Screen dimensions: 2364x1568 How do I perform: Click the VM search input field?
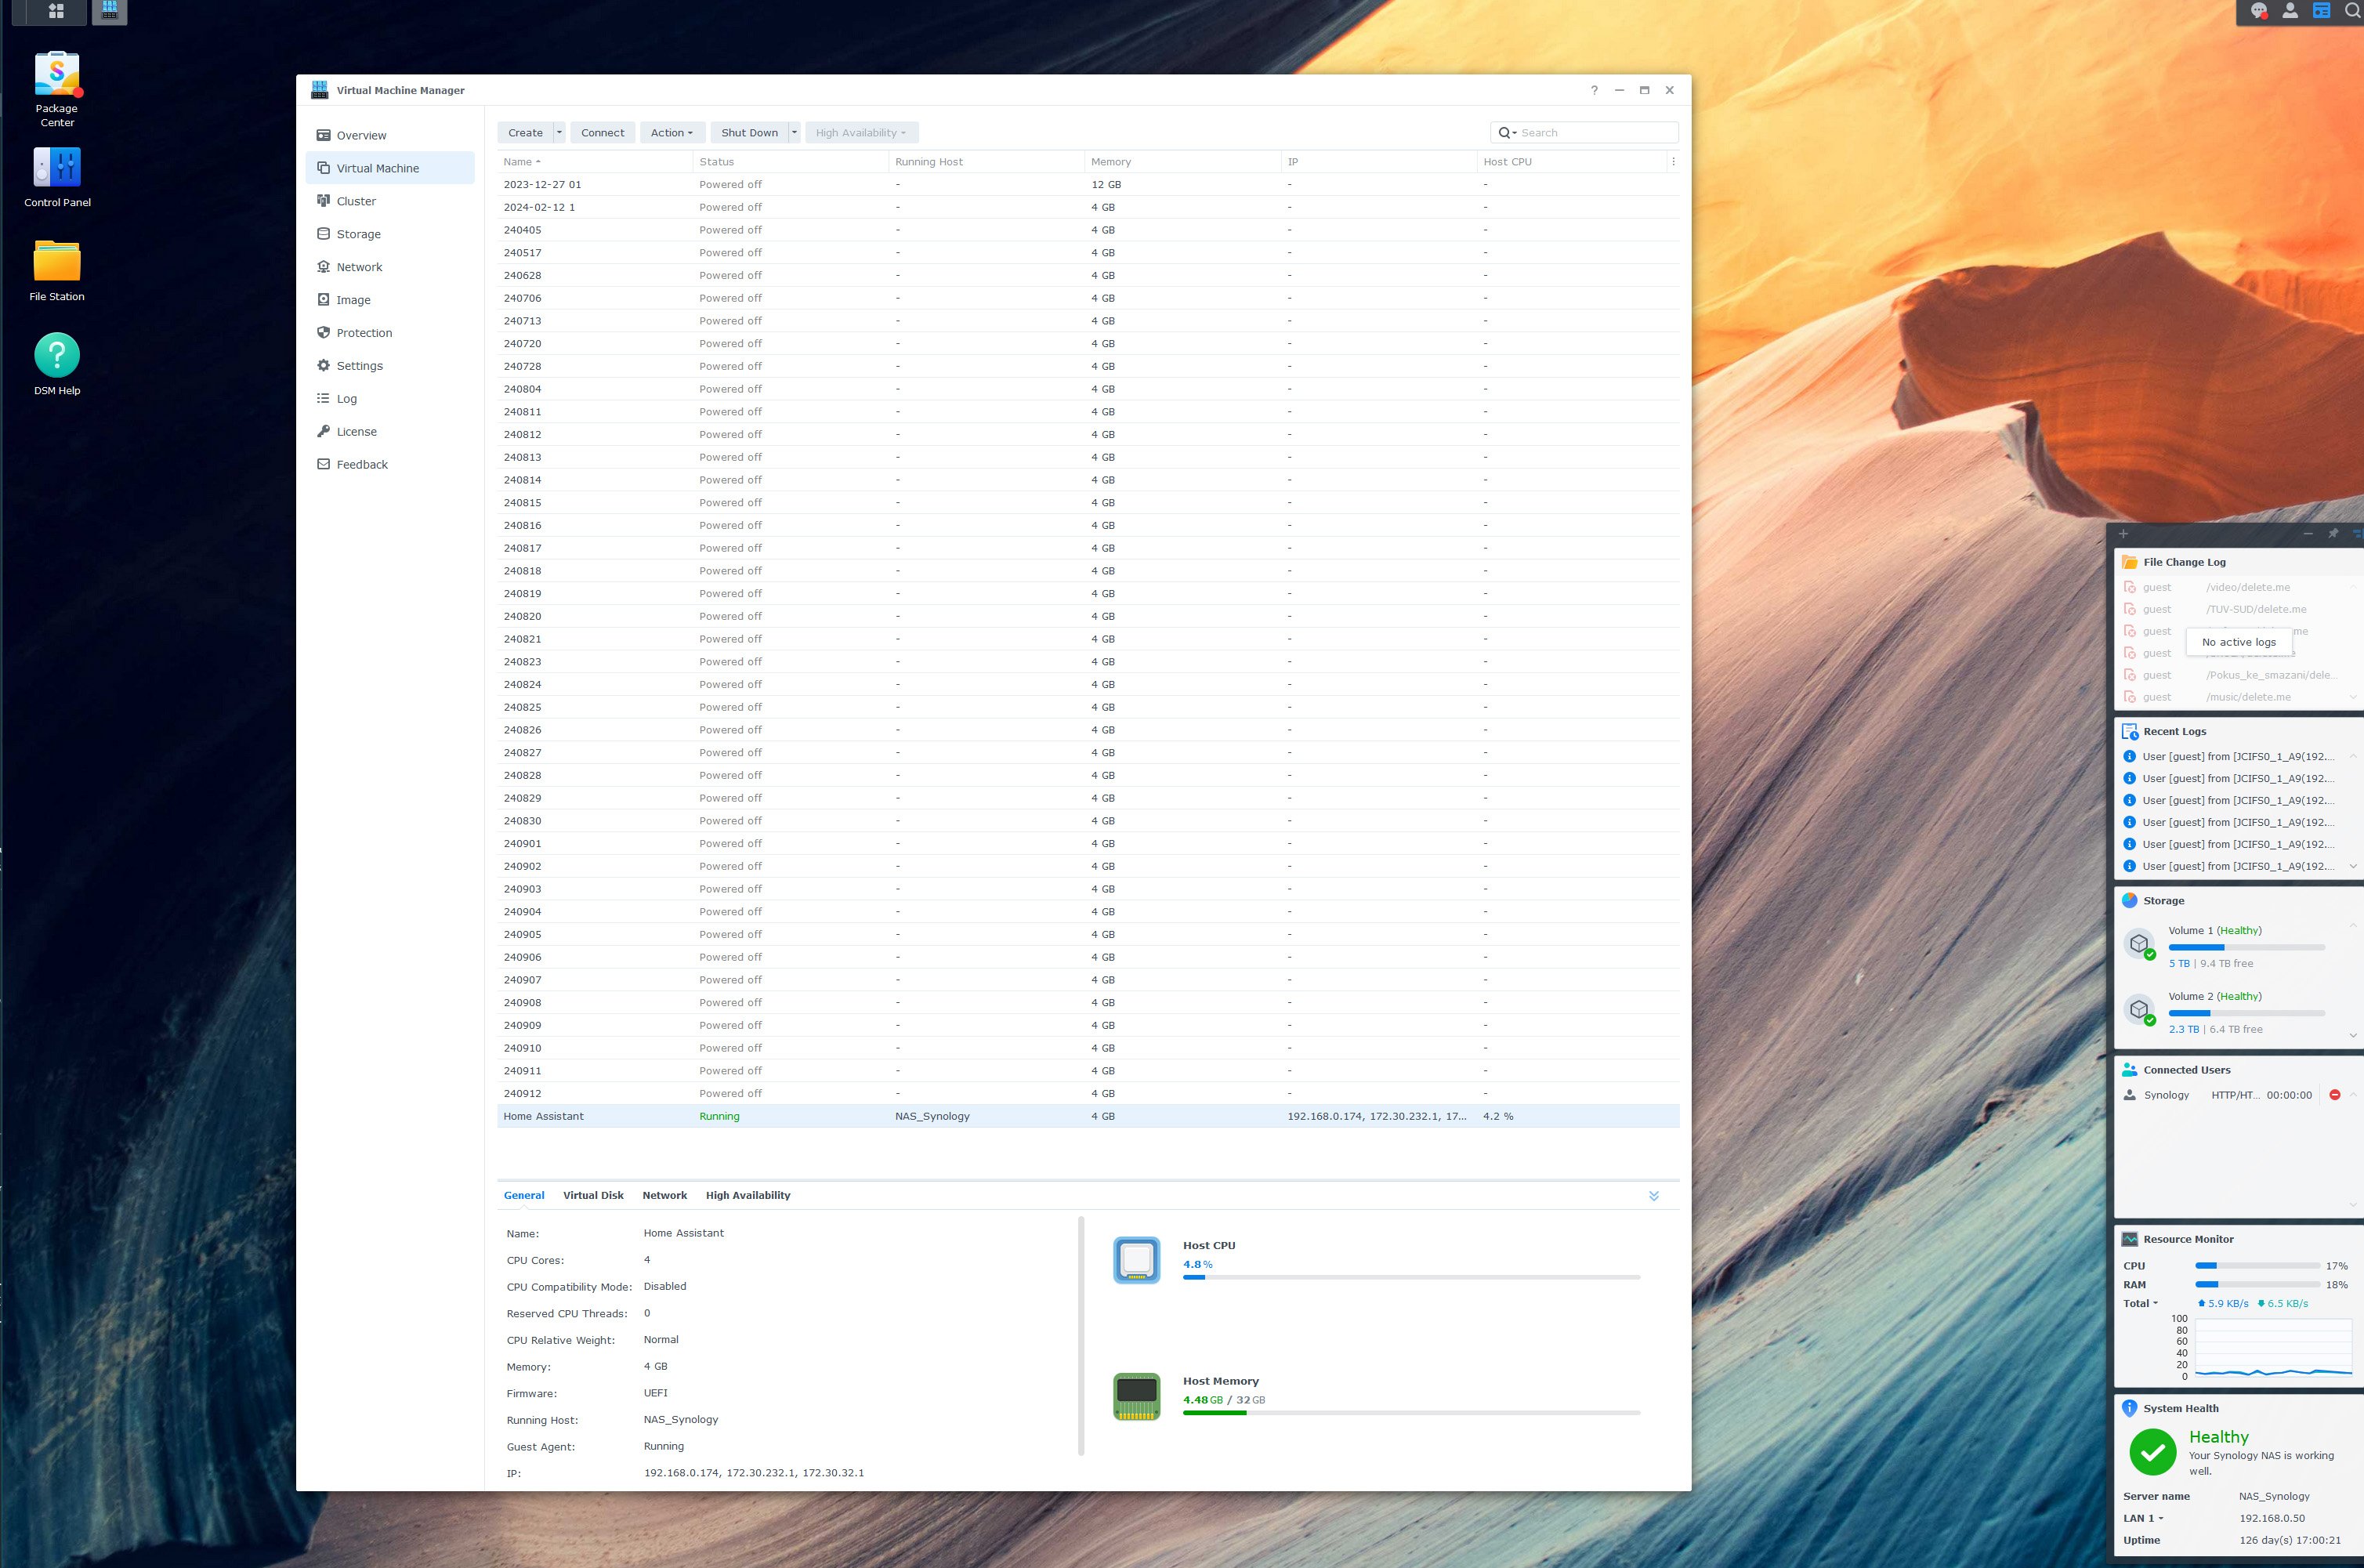1595,133
